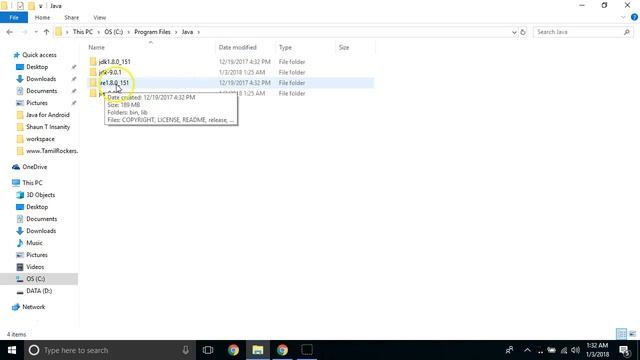Click the Java breadcrumb in address bar
The height and width of the screenshot is (360, 640).
[187, 32]
